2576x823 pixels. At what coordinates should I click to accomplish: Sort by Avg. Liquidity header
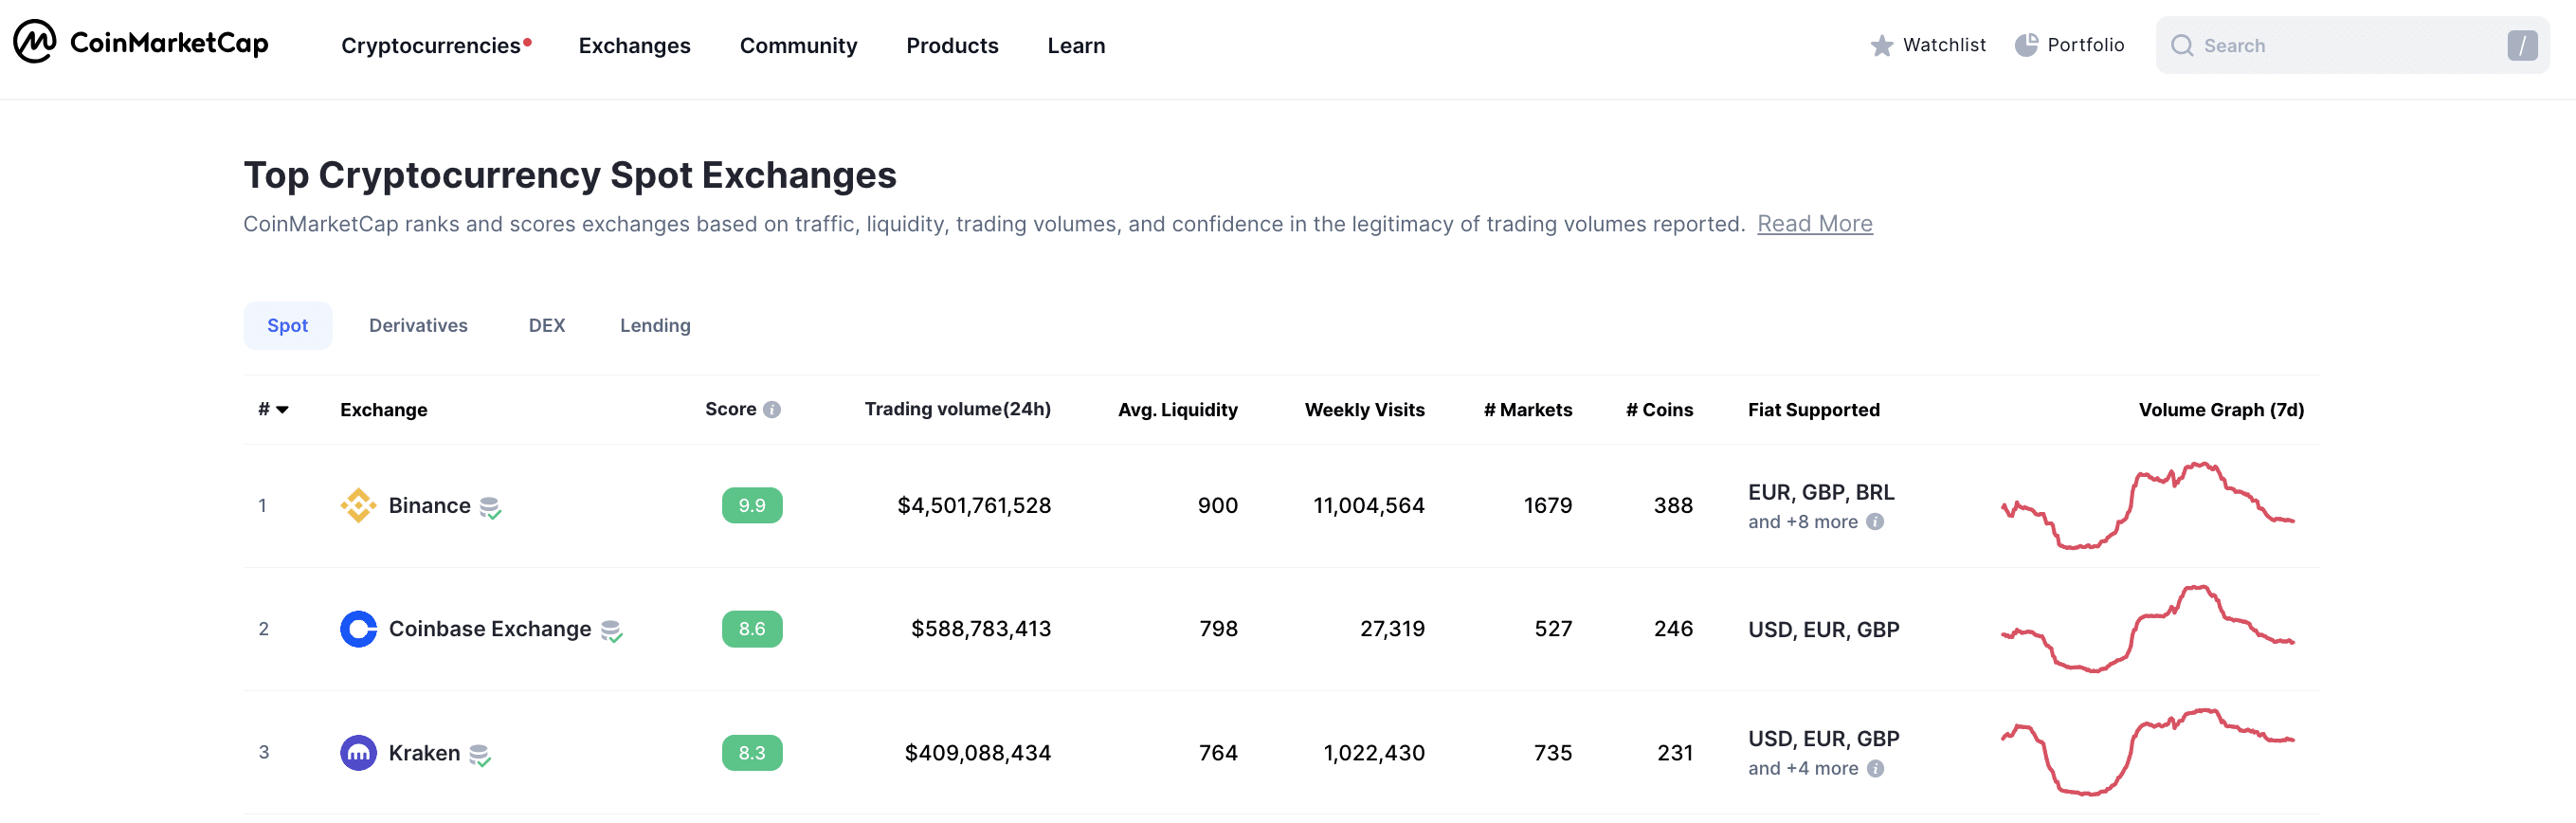tap(1177, 410)
